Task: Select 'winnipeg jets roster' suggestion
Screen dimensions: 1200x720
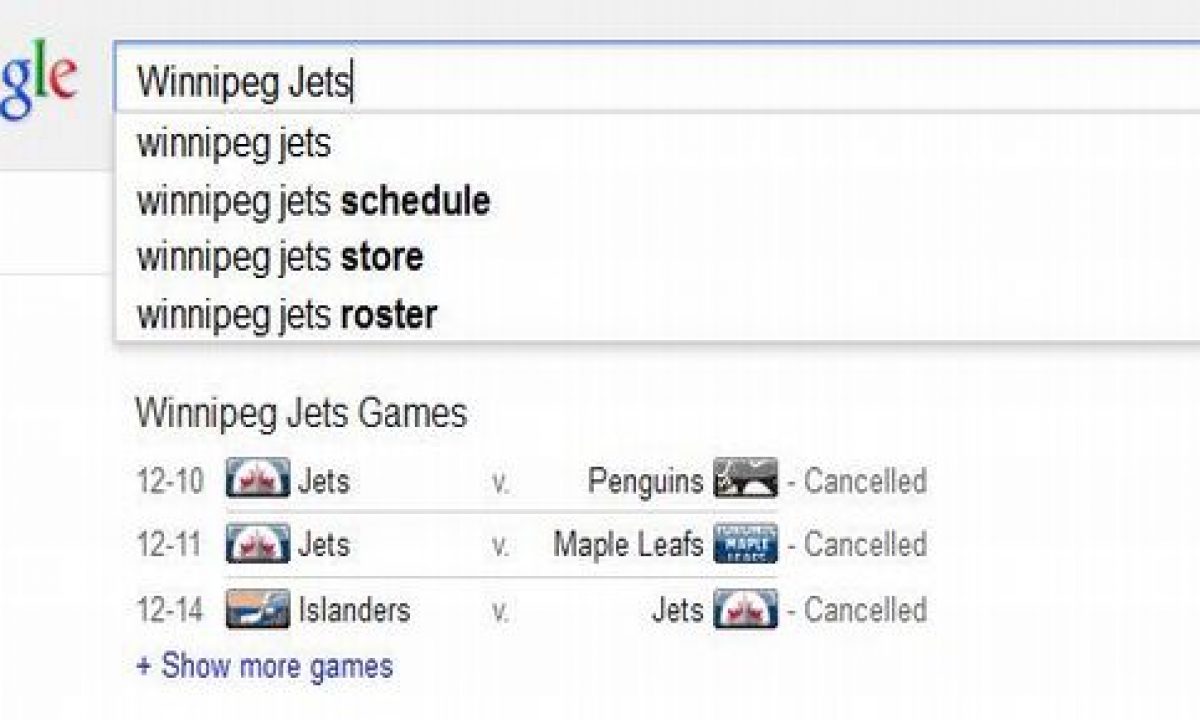Action: point(287,315)
